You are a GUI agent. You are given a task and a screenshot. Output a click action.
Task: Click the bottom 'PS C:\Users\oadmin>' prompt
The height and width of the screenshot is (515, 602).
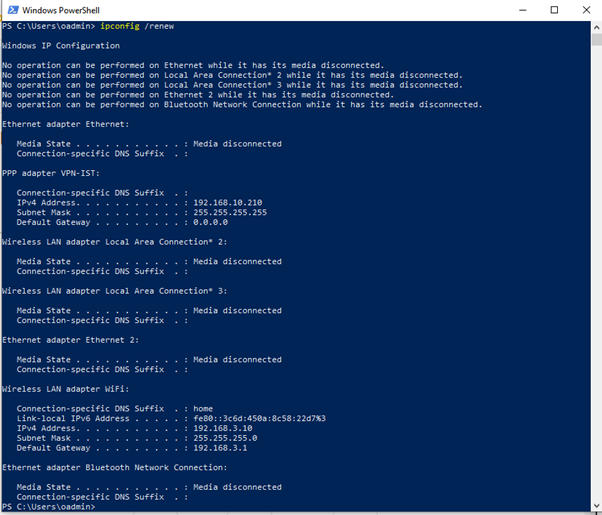pos(48,507)
